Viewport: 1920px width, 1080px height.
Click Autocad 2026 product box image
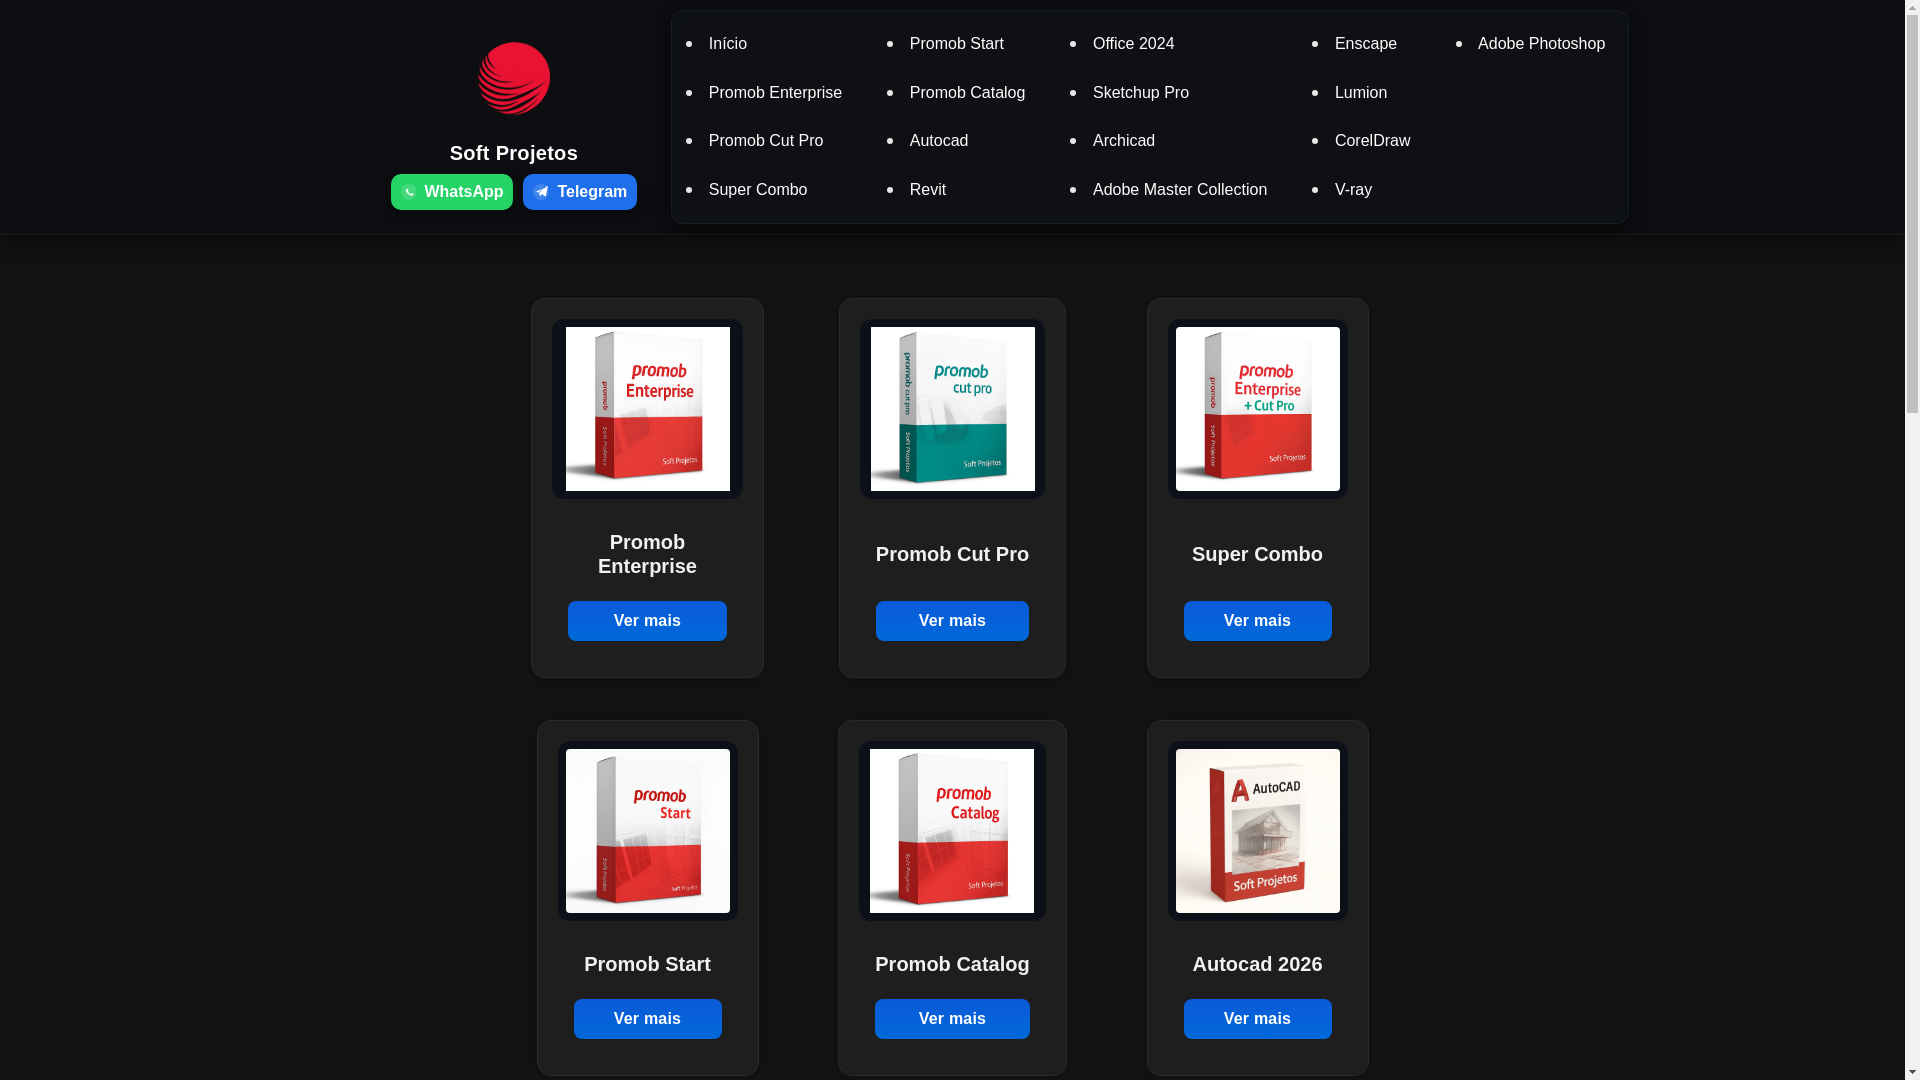click(1258, 831)
